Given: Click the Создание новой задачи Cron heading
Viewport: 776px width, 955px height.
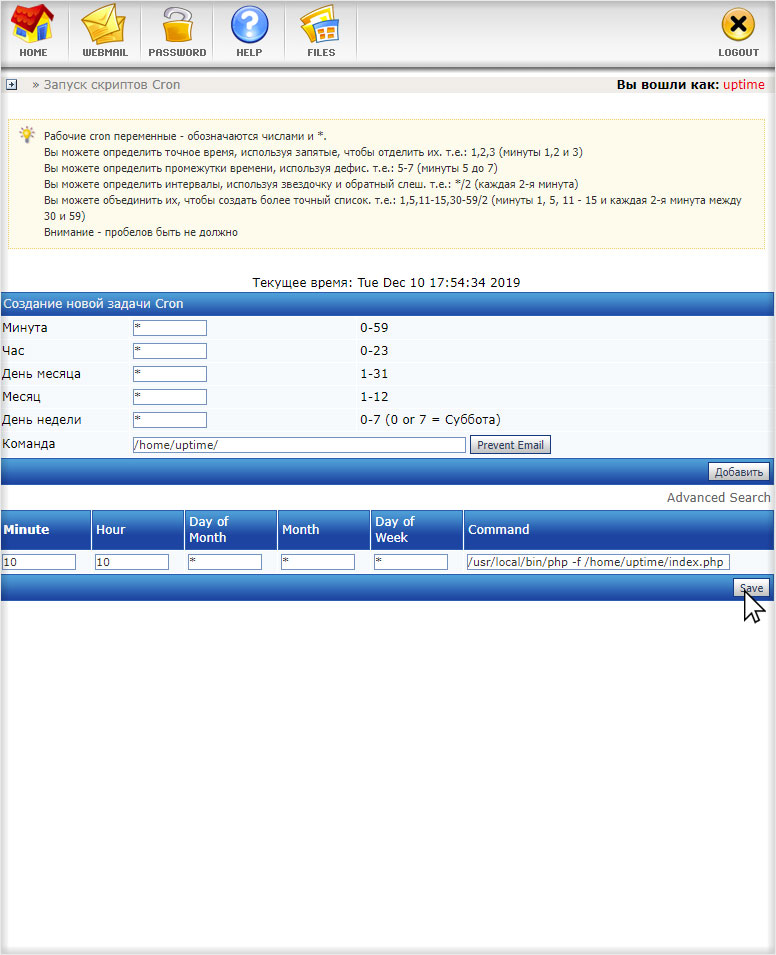Looking at the screenshot, I should coord(93,304).
